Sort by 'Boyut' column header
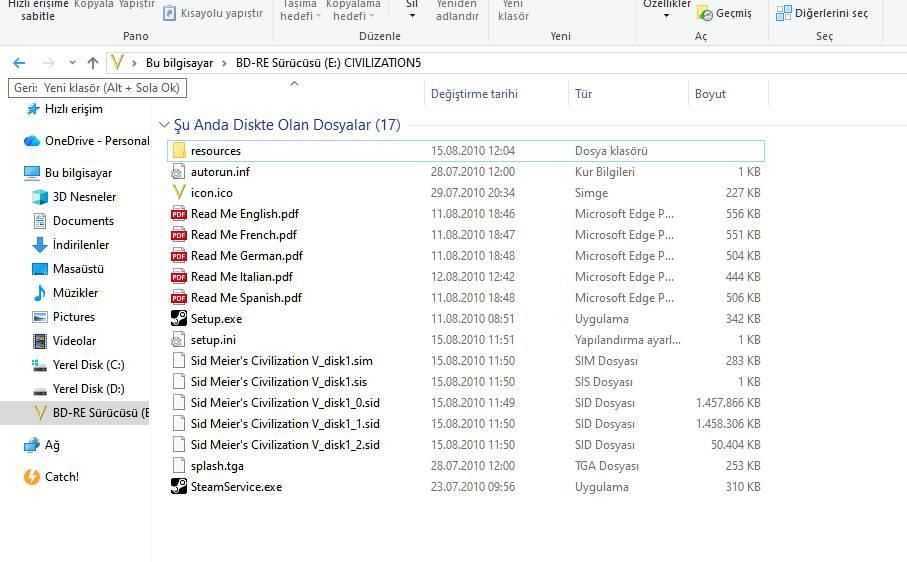The width and height of the screenshot is (907, 562). click(x=710, y=94)
